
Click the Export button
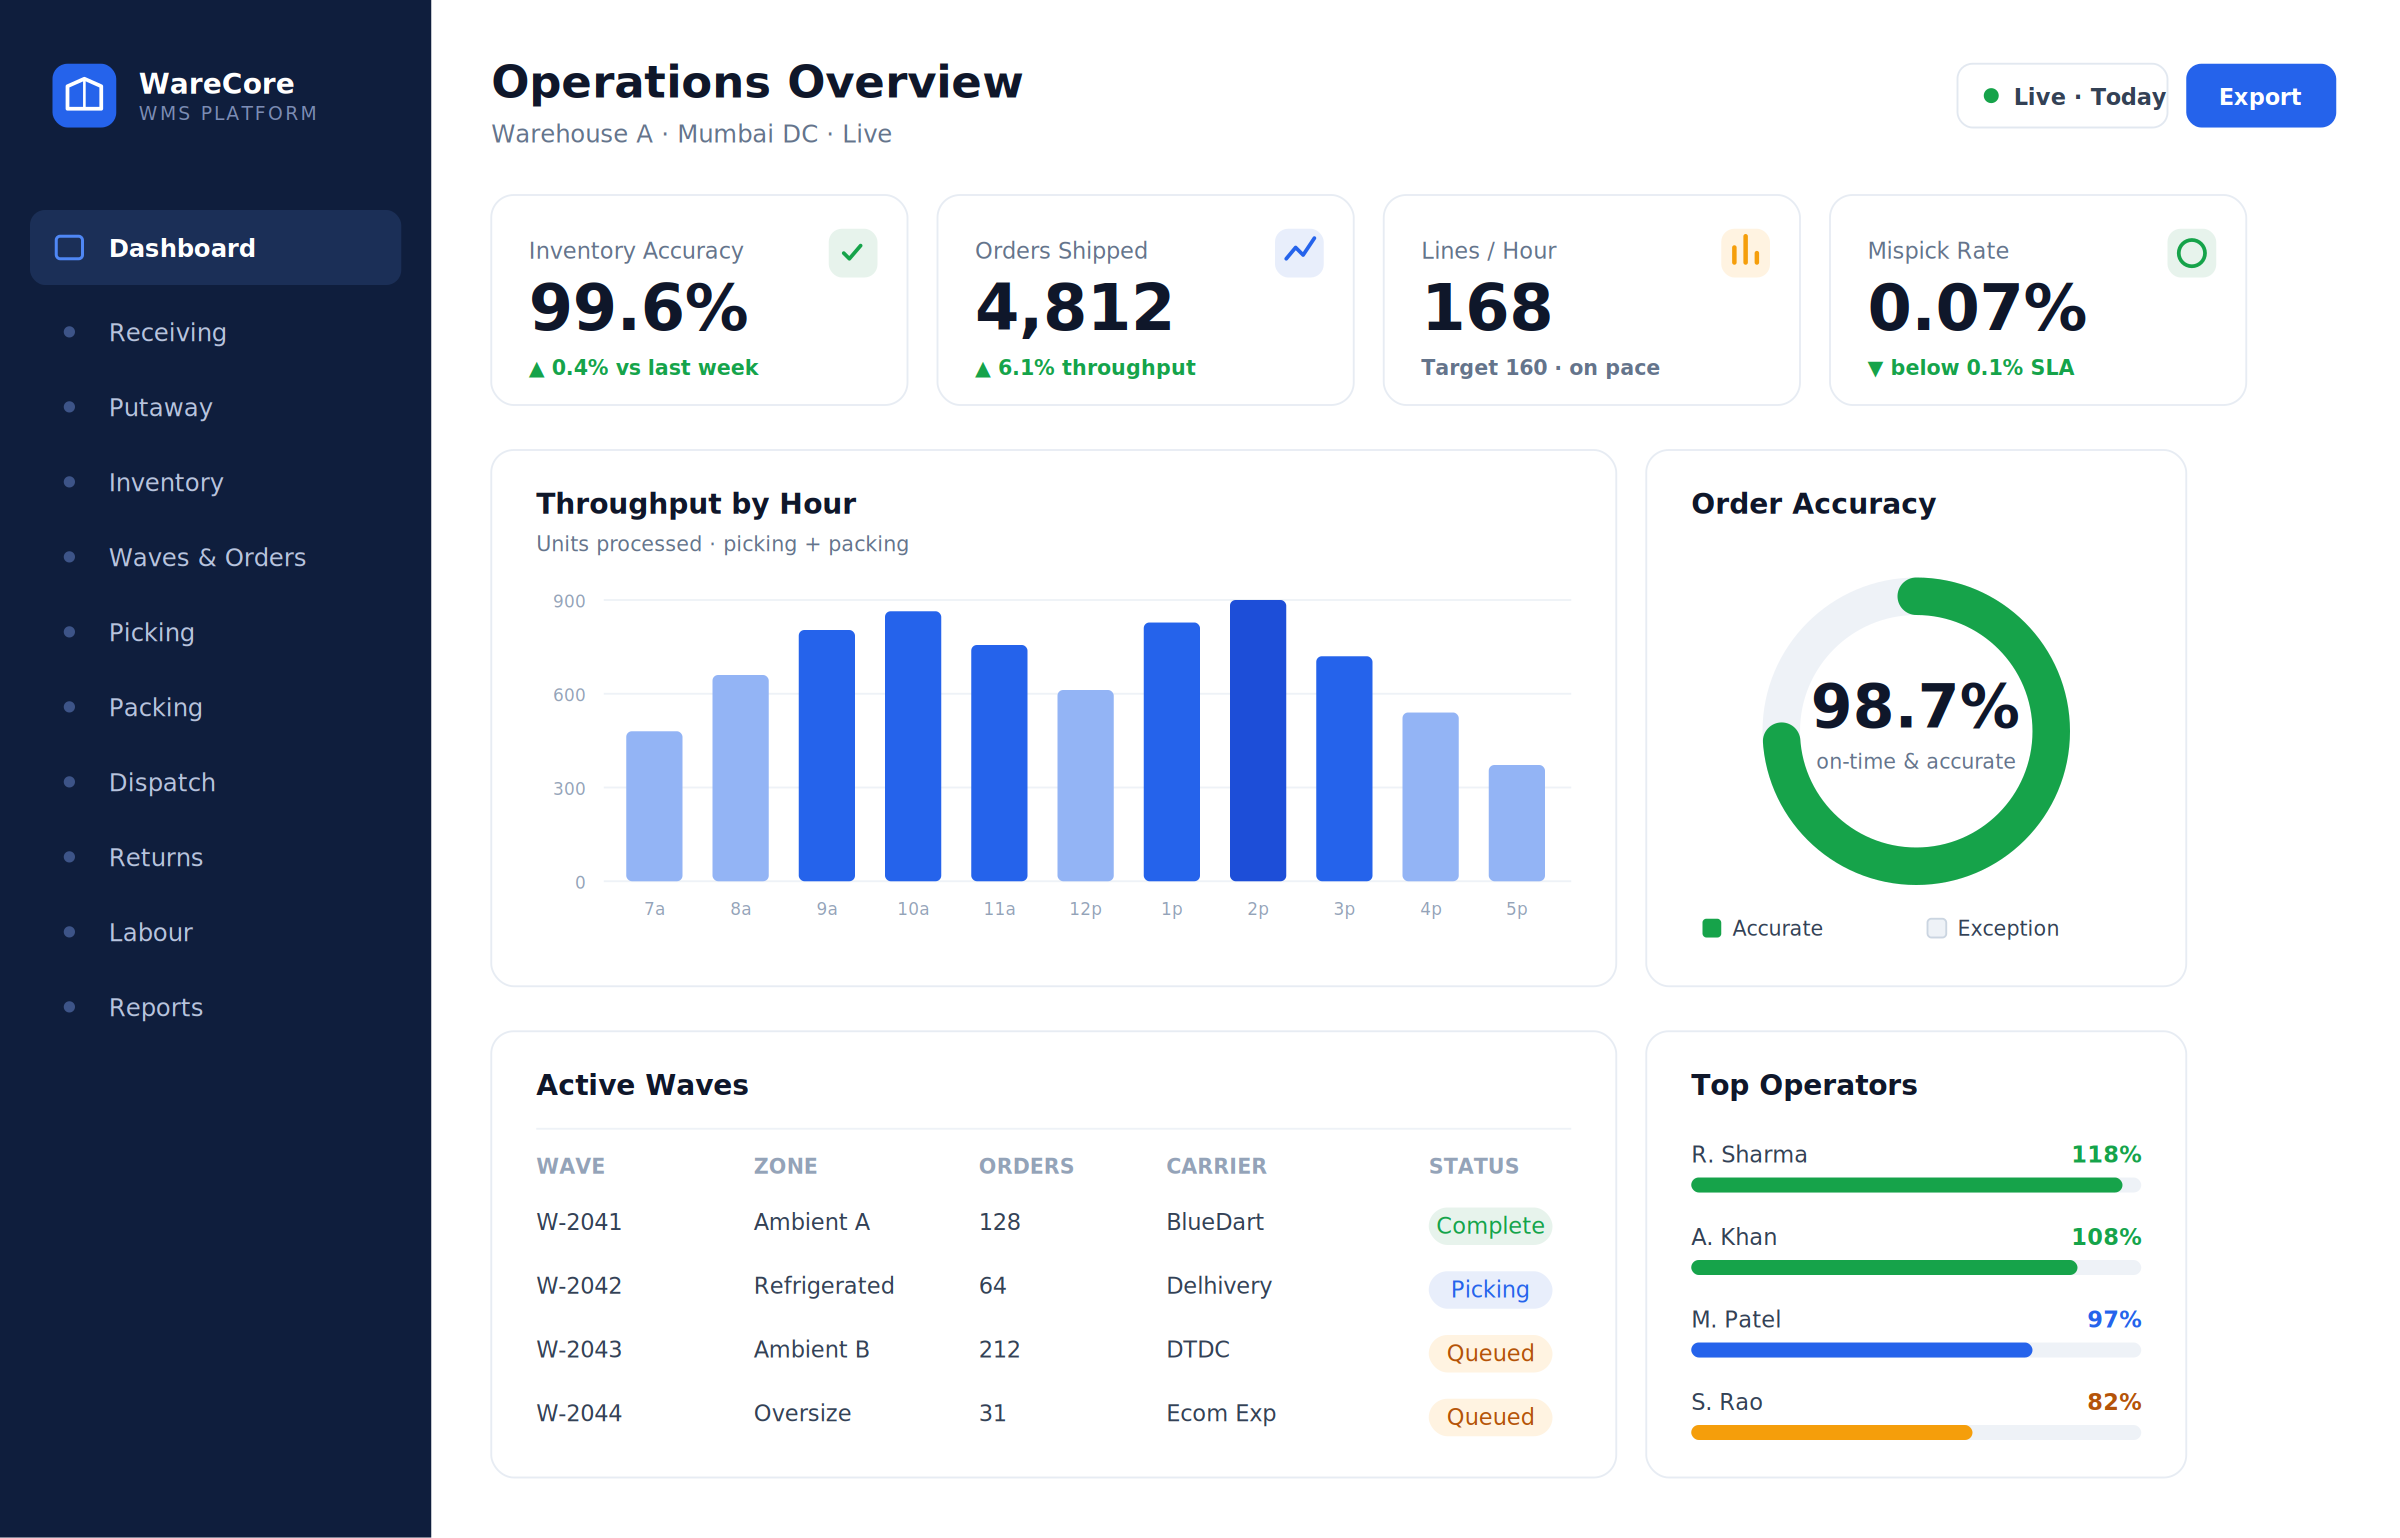(x=2260, y=96)
